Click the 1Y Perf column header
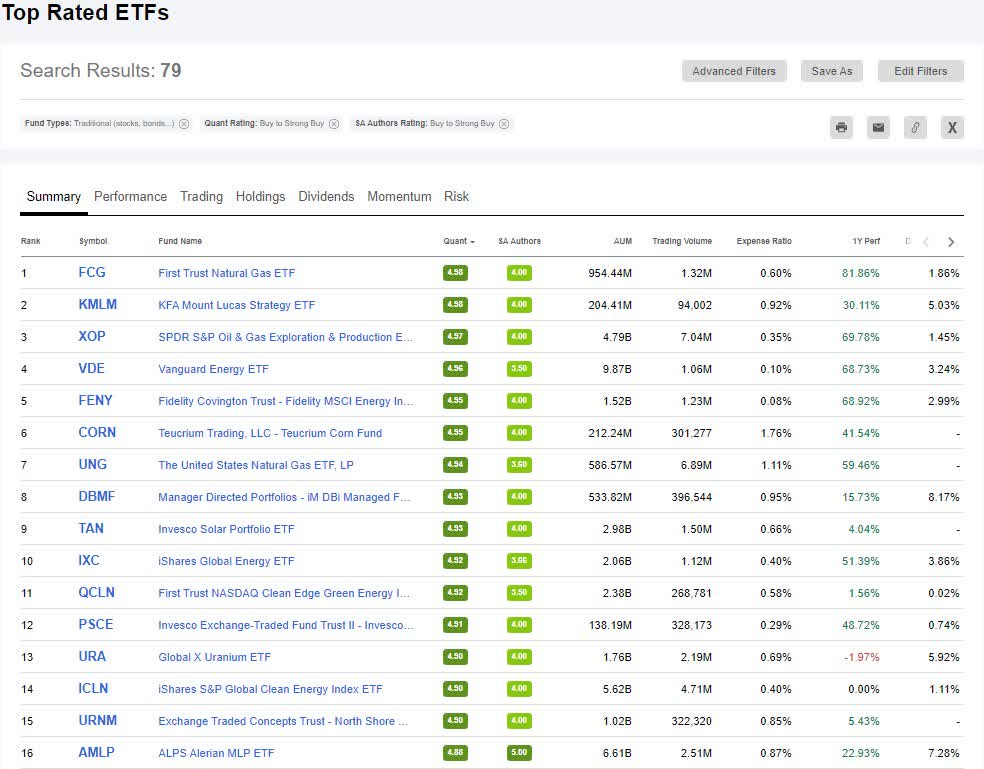The height and width of the screenshot is (769, 984). pyautogui.click(x=866, y=241)
